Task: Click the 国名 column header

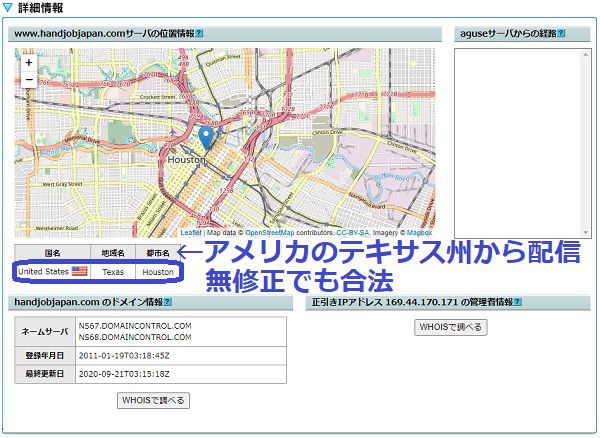Action: pos(52,253)
